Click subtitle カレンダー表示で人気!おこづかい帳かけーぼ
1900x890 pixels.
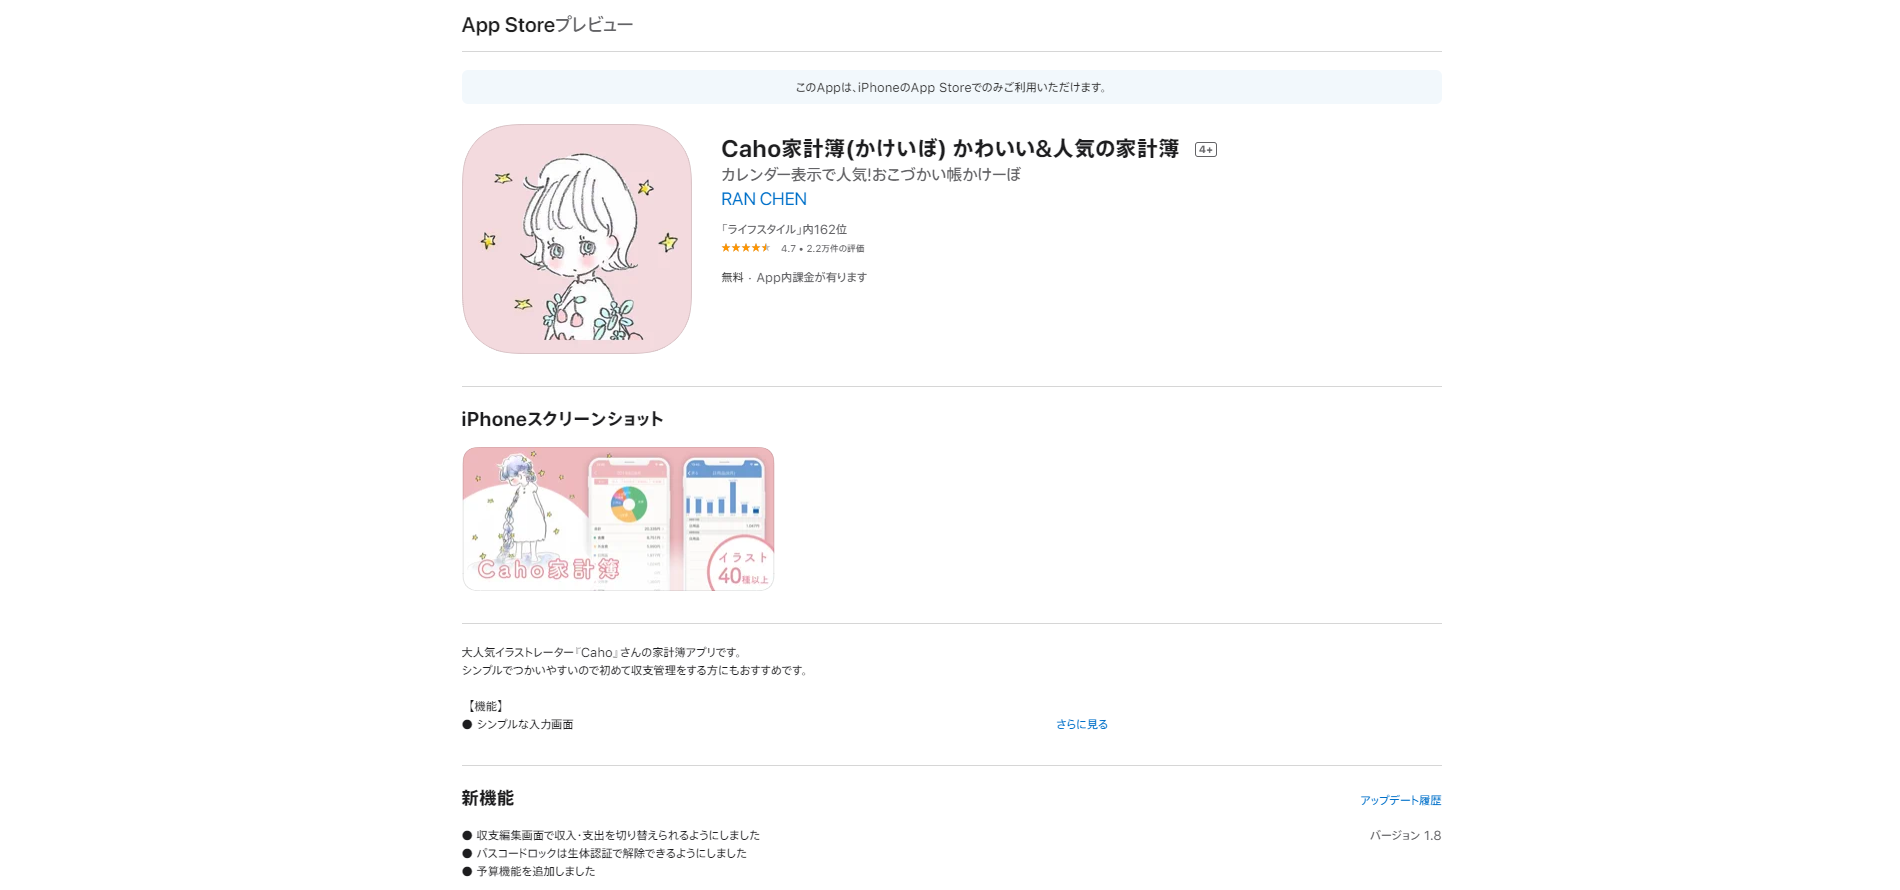871,175
